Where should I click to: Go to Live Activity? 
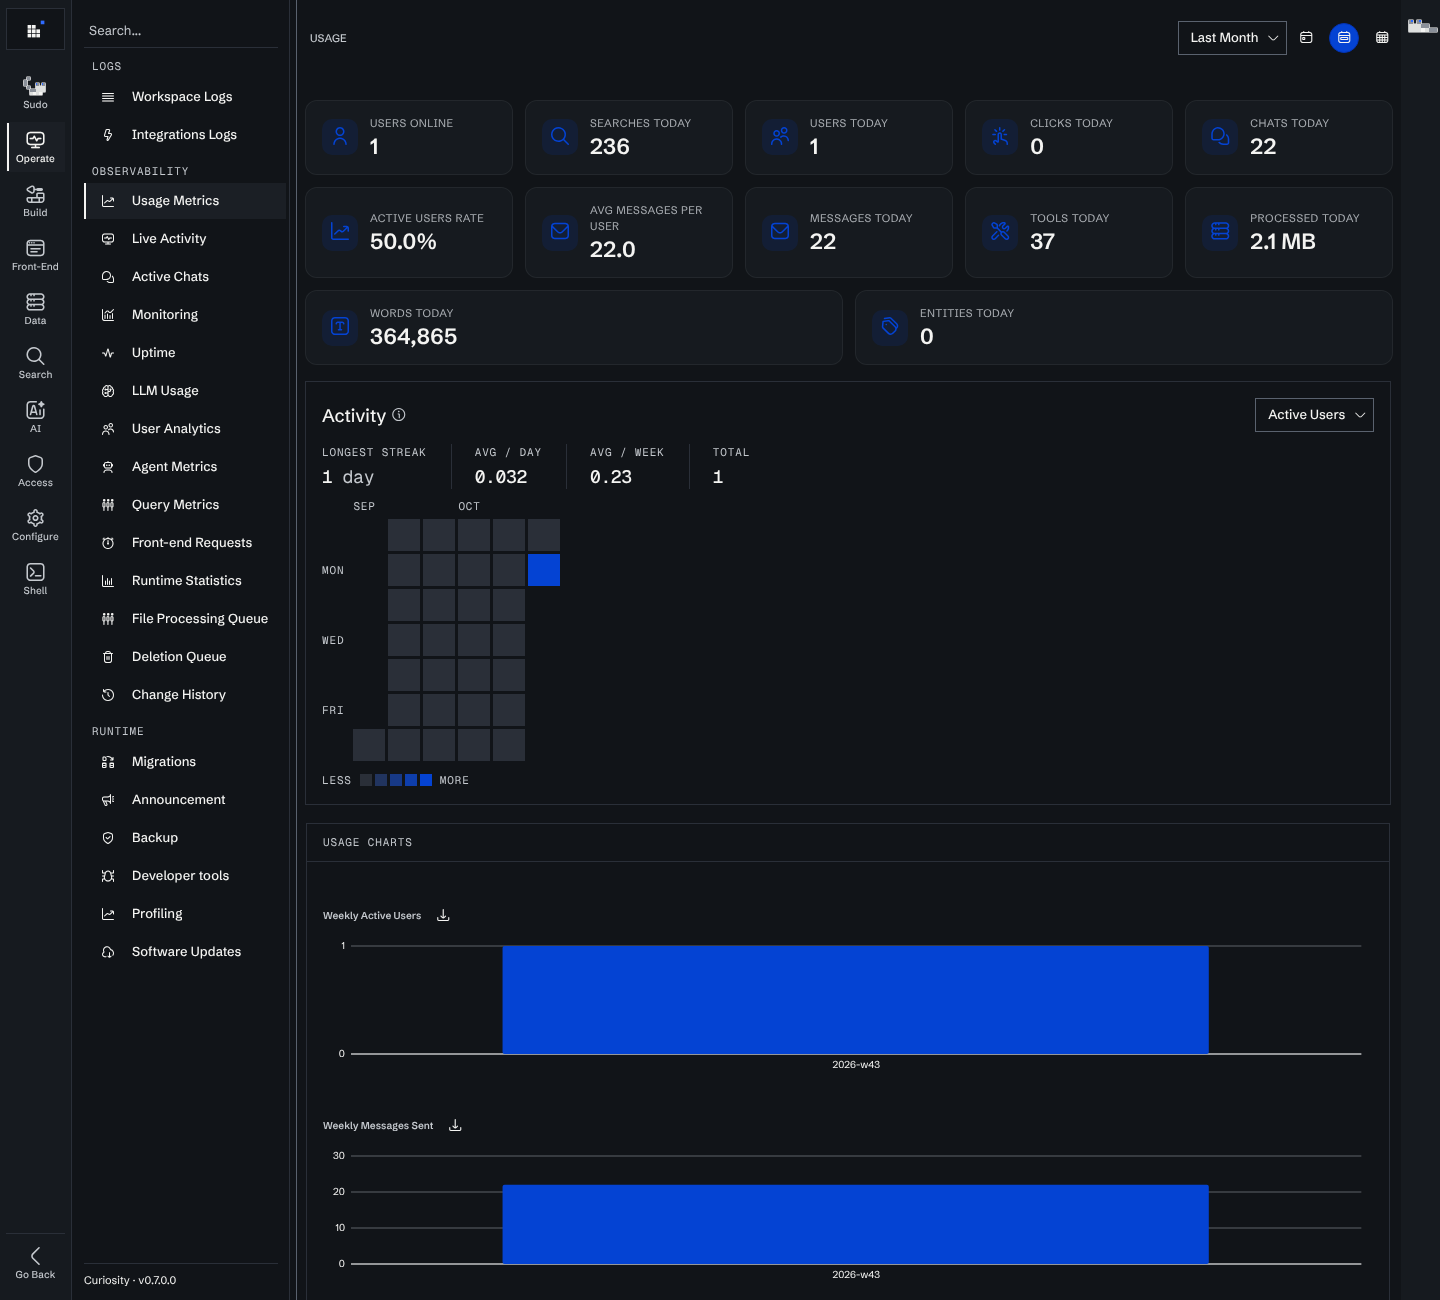(x=185, y=238)
